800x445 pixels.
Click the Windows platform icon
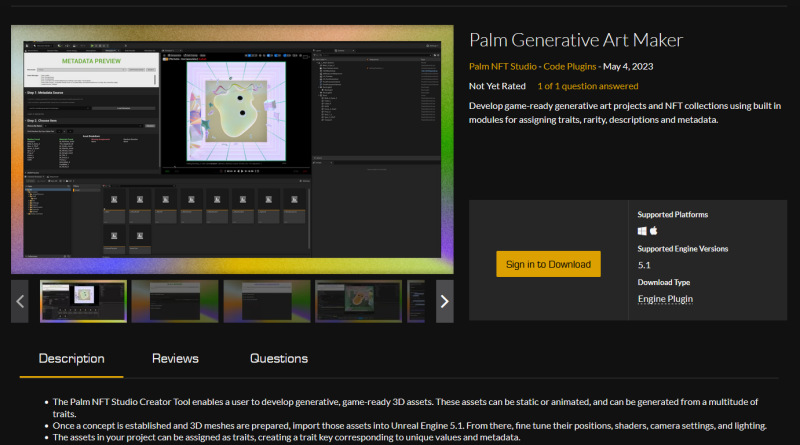click(x=642, y=231)
